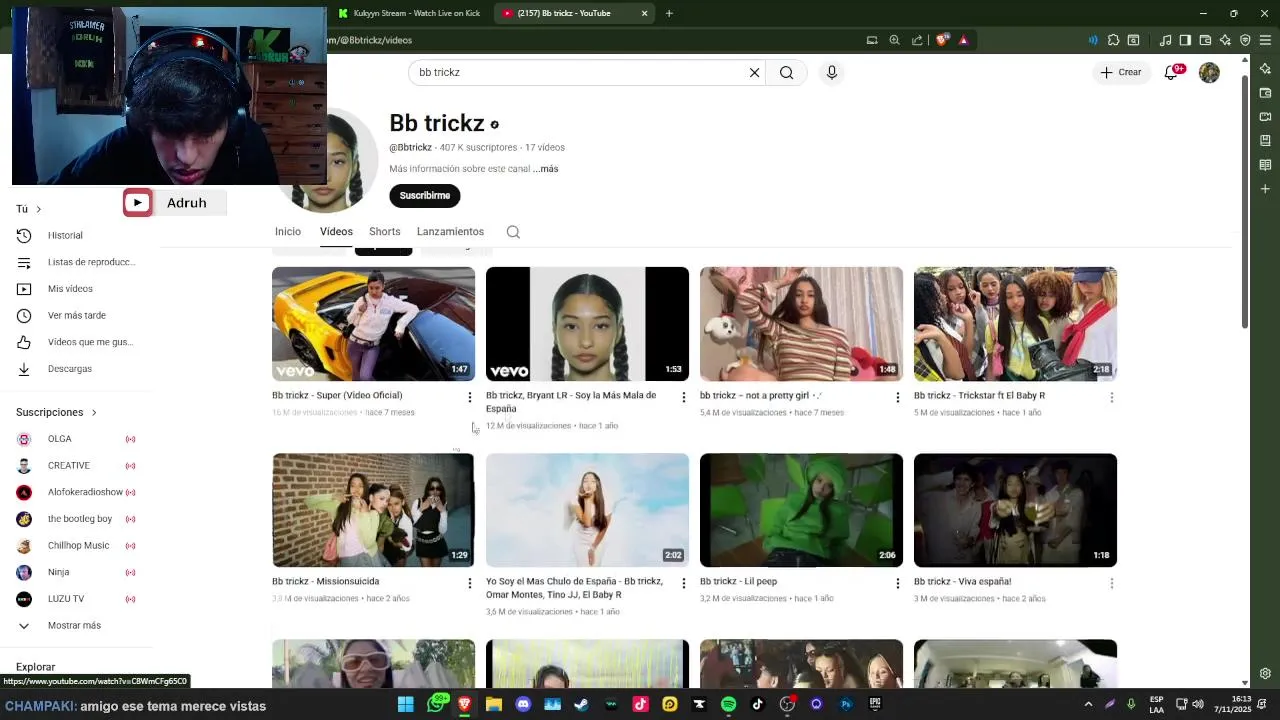Image resolution: width=1280 pixels, height=720 pixels.
Task: Show hidden system tray icons chevron
Action: 1088,704
